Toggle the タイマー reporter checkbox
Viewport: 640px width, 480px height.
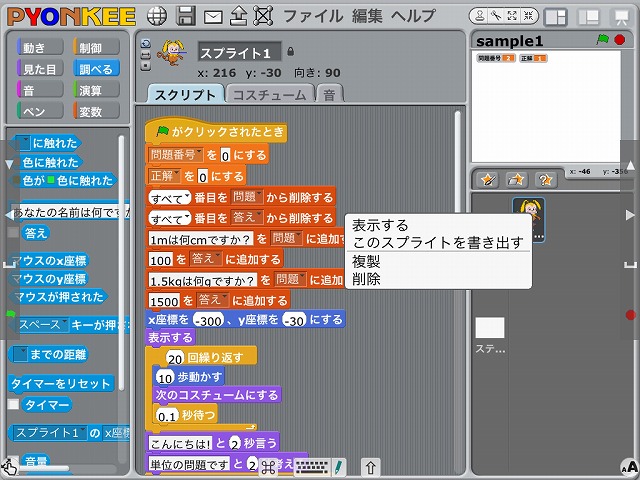tap(13, 405)
